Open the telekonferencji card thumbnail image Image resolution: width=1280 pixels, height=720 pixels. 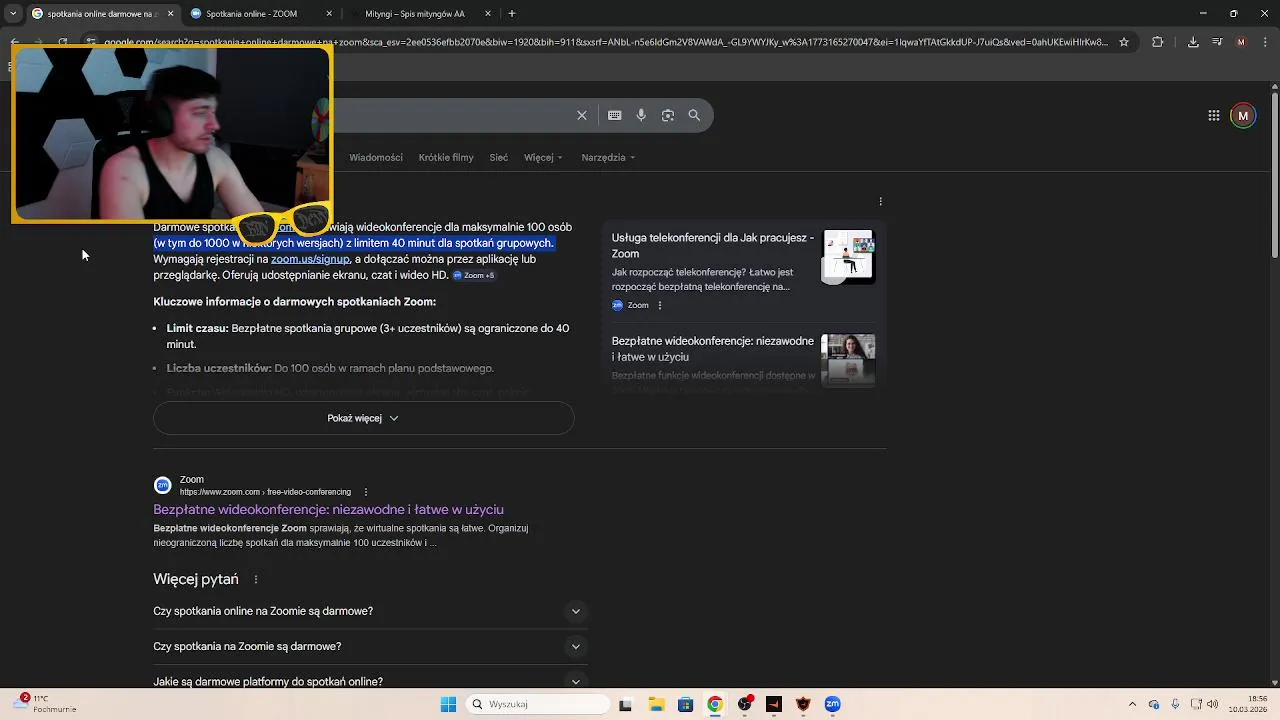tap(848, 257)
